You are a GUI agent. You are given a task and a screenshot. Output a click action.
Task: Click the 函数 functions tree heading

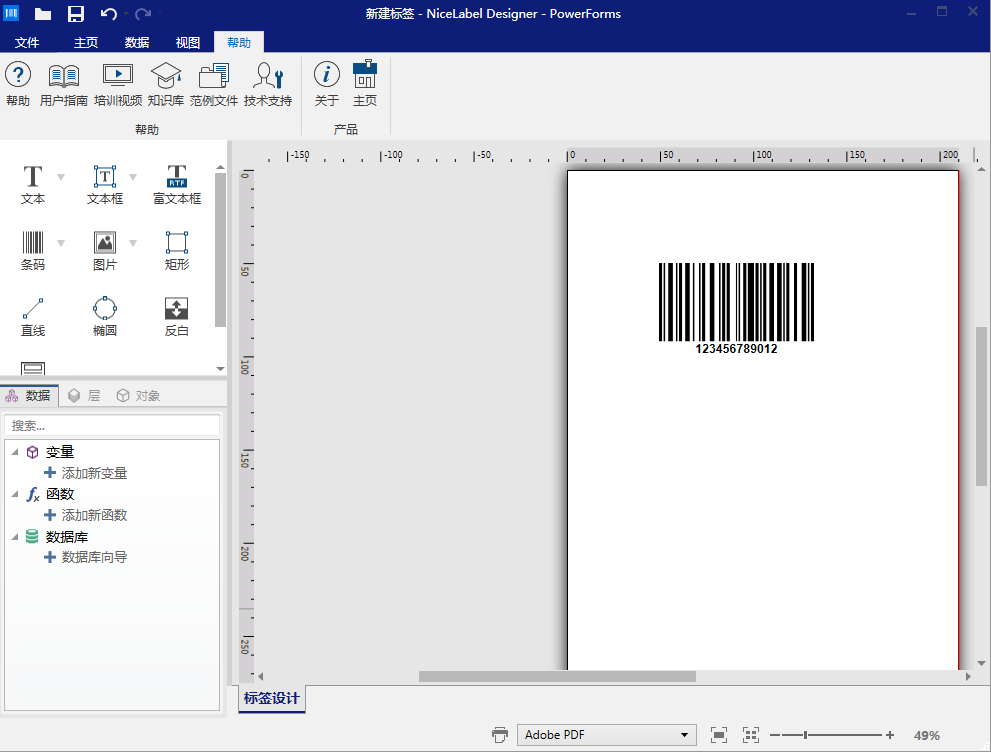point(60,494)
